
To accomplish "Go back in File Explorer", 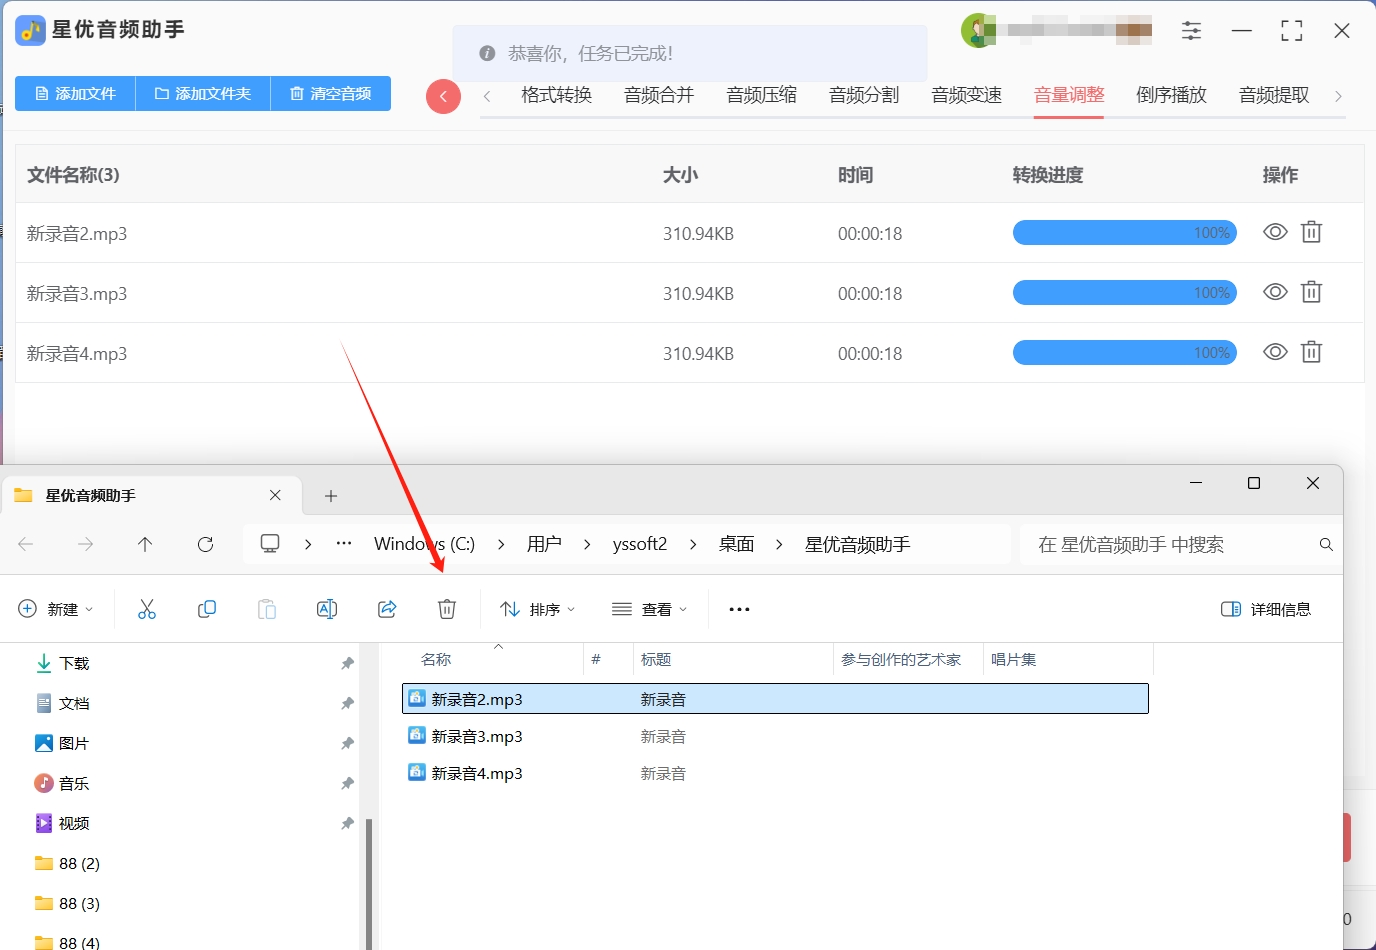I will (x=26, y=544).
